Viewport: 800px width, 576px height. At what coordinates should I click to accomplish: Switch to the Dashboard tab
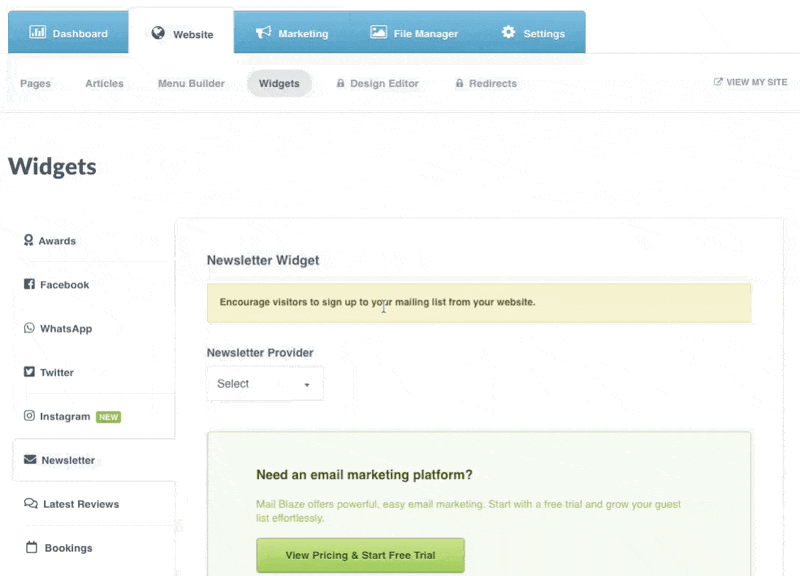pos(69,33)
